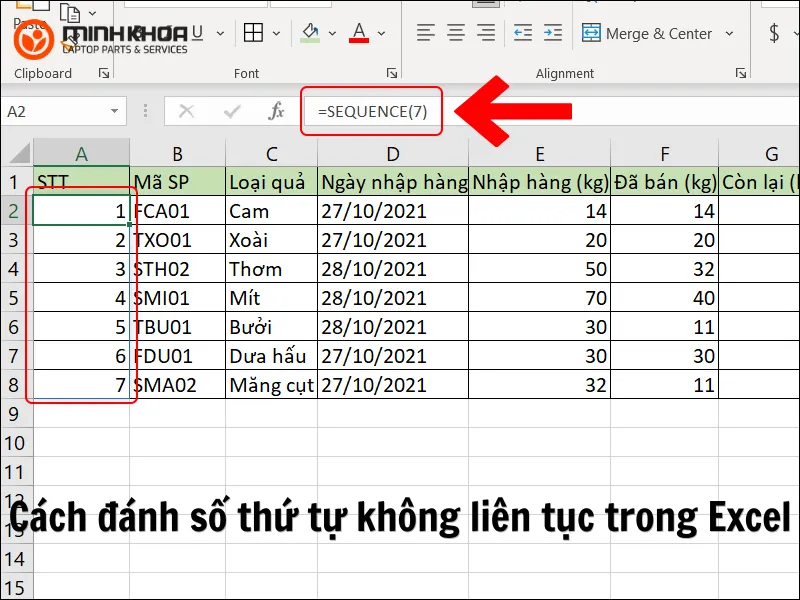Expand the Fill Color dropdown arrow

pyautogui.click(x=332, y=34)
